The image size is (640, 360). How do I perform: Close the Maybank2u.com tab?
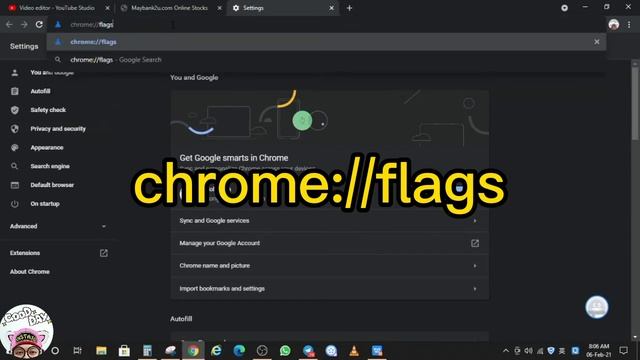pos(219,8)
